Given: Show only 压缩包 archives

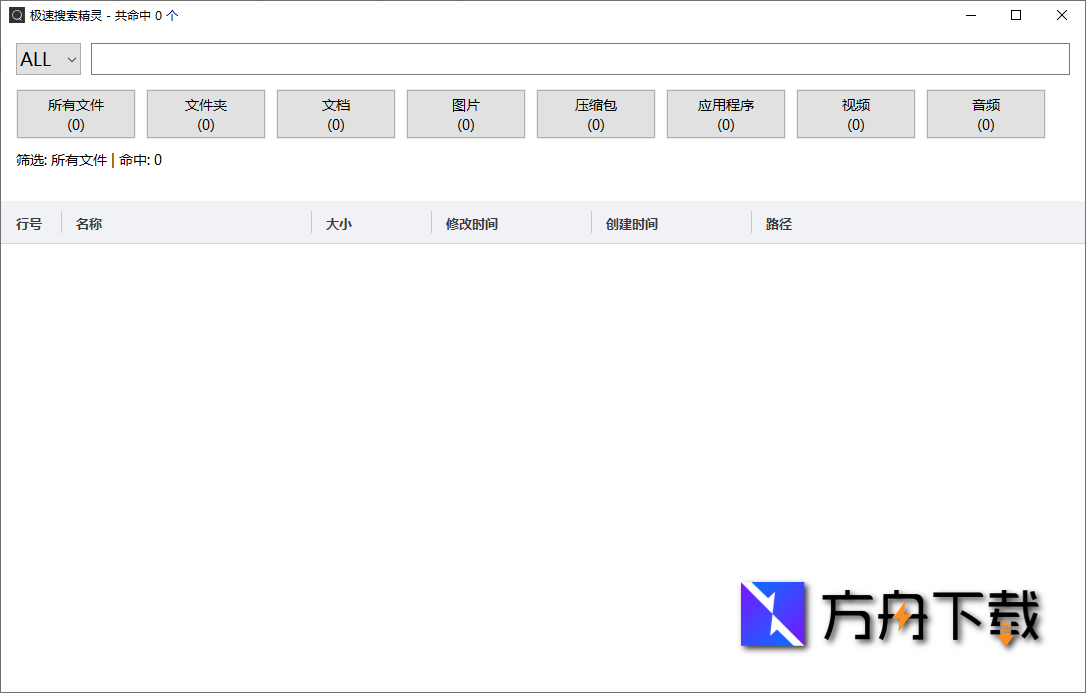Looking at the screenshot, I should click(x=595, y=113).
